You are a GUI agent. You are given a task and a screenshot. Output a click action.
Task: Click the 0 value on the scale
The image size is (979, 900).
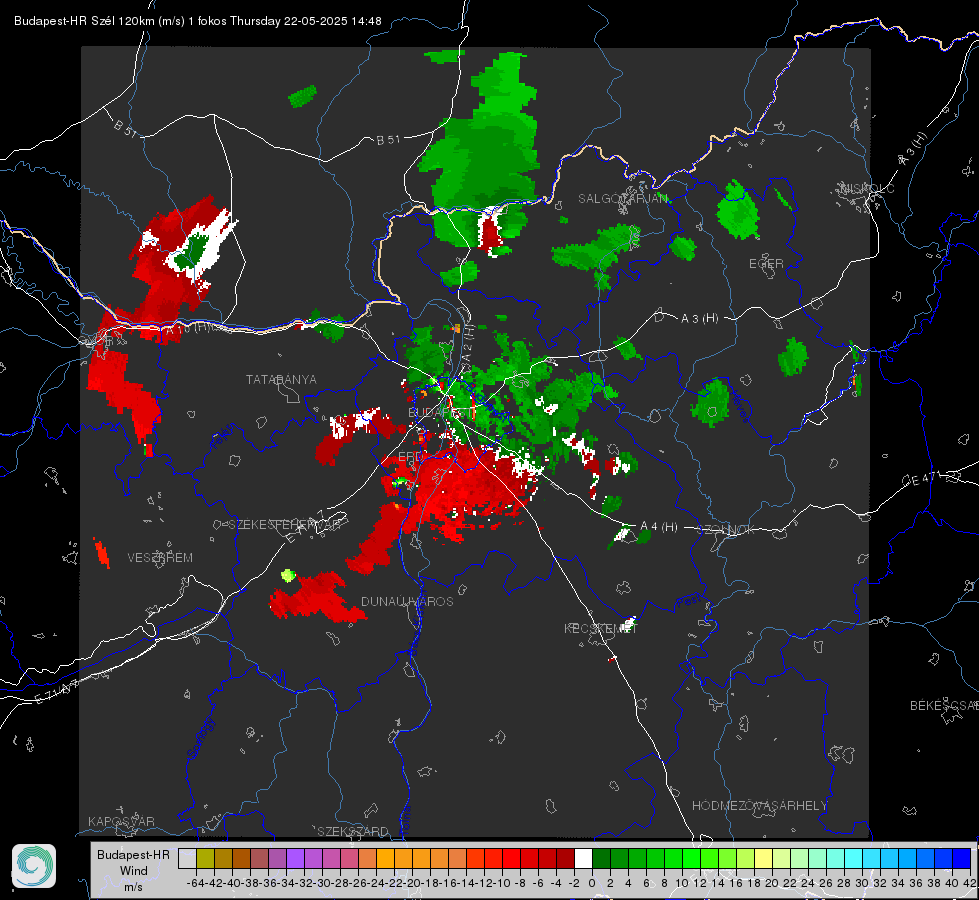coord(592,883)
